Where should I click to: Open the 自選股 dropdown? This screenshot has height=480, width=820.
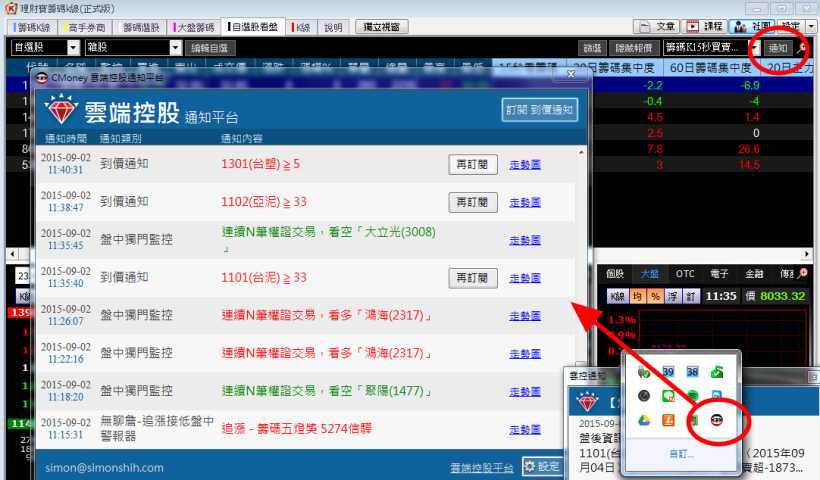[x=73, y=48]
